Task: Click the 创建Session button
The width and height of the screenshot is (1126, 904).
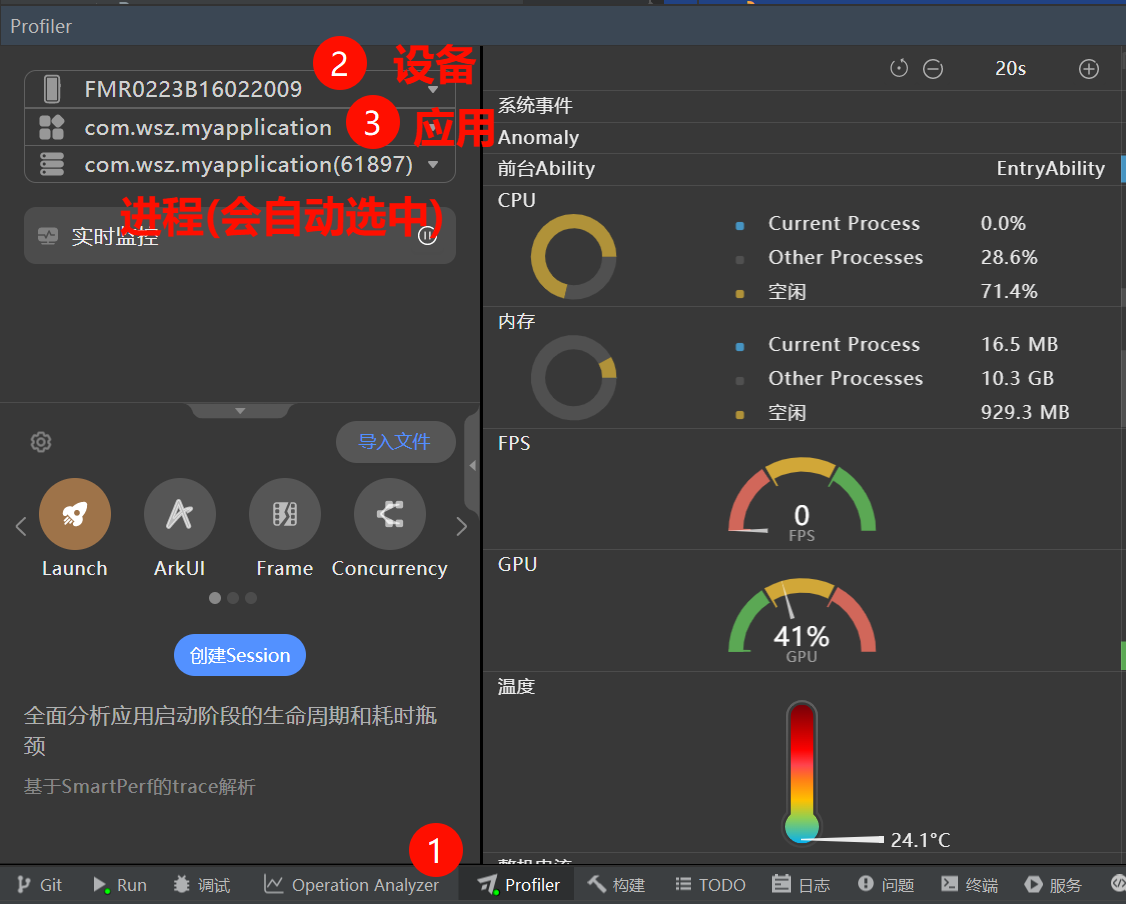Action: click(240, 655)
